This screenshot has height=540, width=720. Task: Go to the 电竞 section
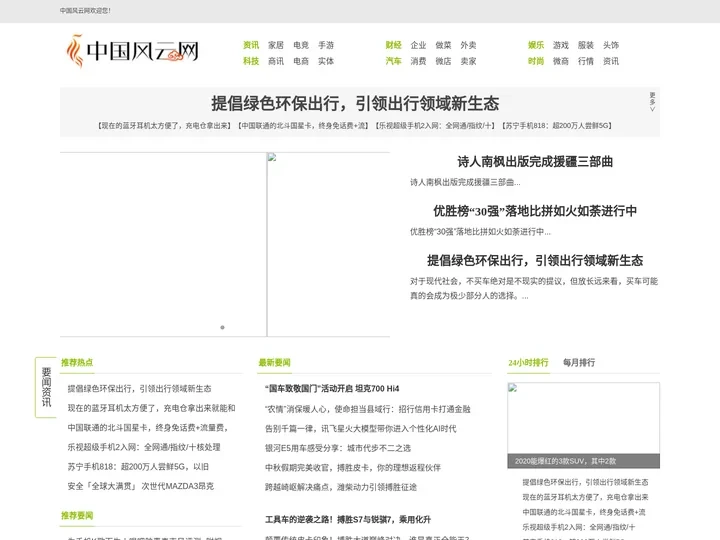(x=301, y=45)
